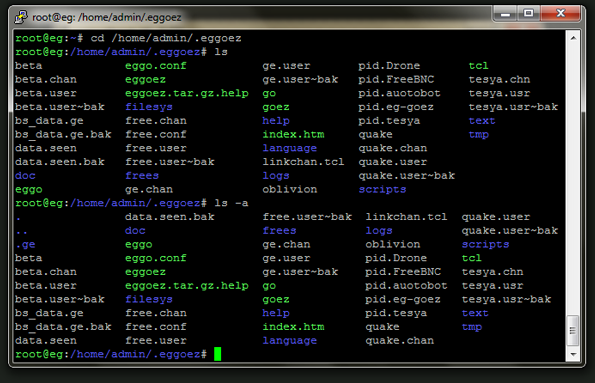Click 'language' in the first ls output
This screenshot has width=595, height=383.
(x=290, y=148)
